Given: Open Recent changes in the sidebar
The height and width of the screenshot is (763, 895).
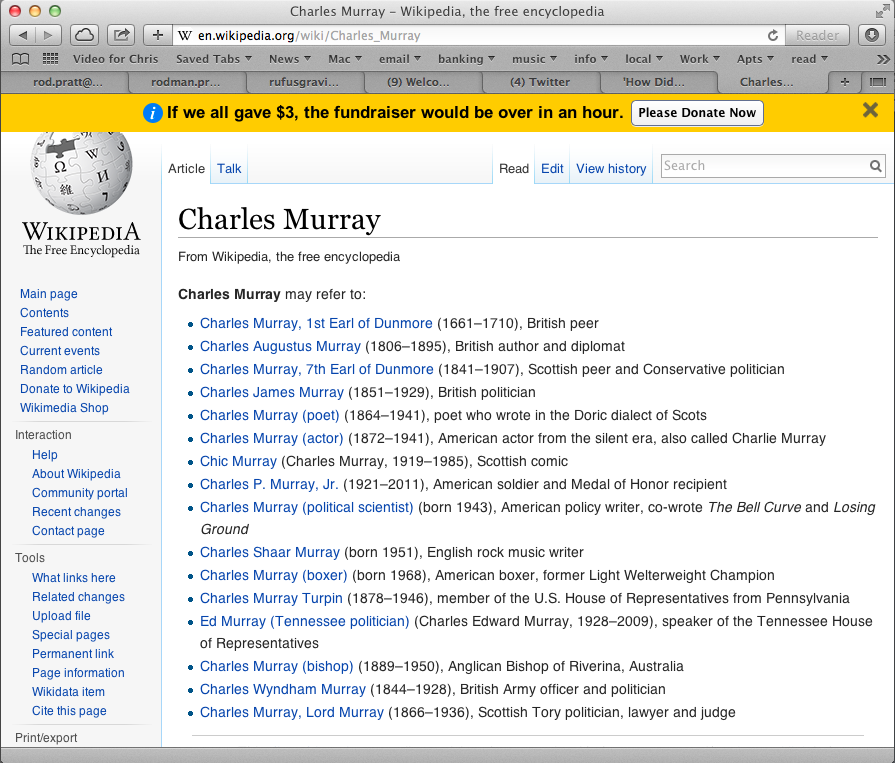Looking at the screenshot, I should pyautogui.click(x=76, y=512).
